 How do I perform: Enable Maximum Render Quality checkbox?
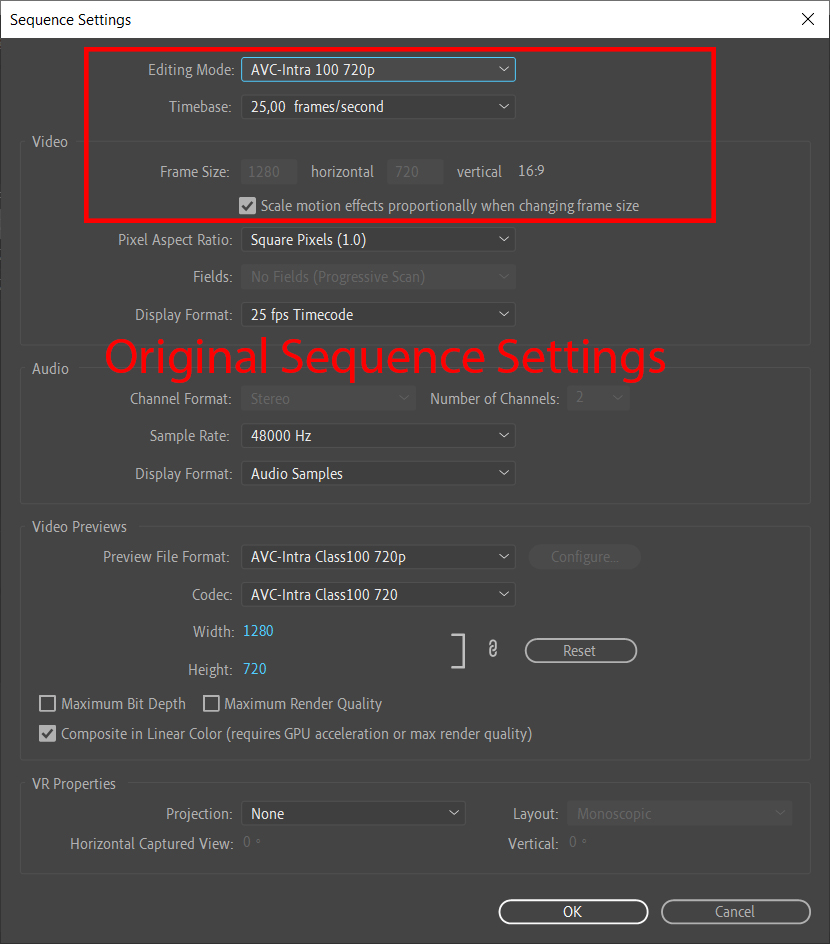[211, 704]
